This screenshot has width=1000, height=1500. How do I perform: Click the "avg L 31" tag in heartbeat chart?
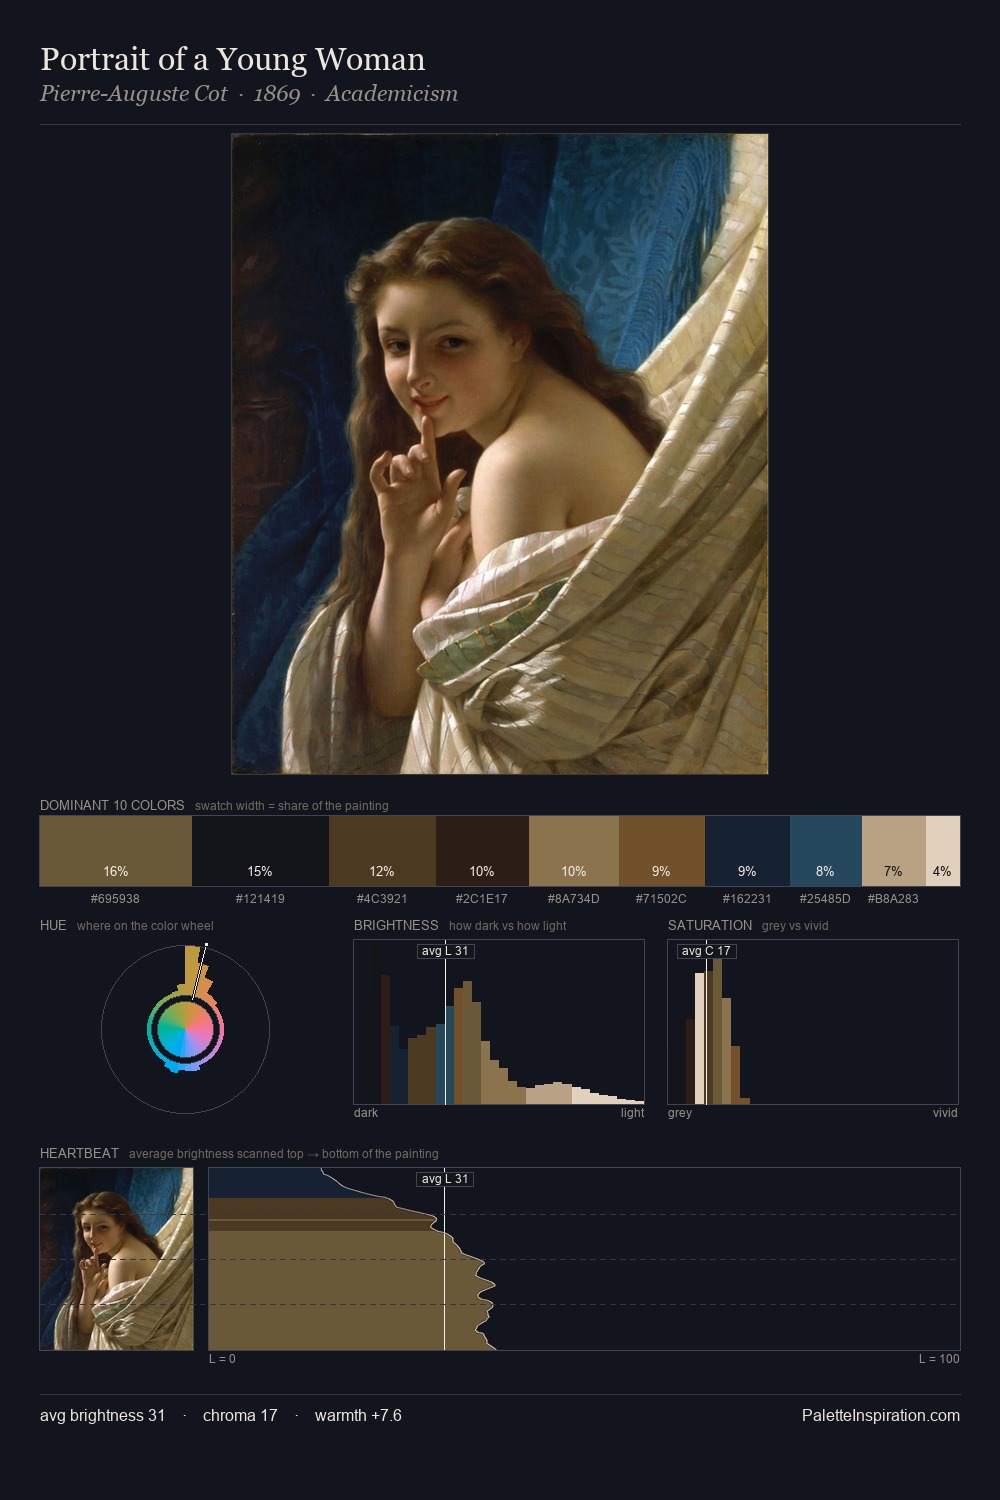pyautogui.click(x=445, y=1179)
